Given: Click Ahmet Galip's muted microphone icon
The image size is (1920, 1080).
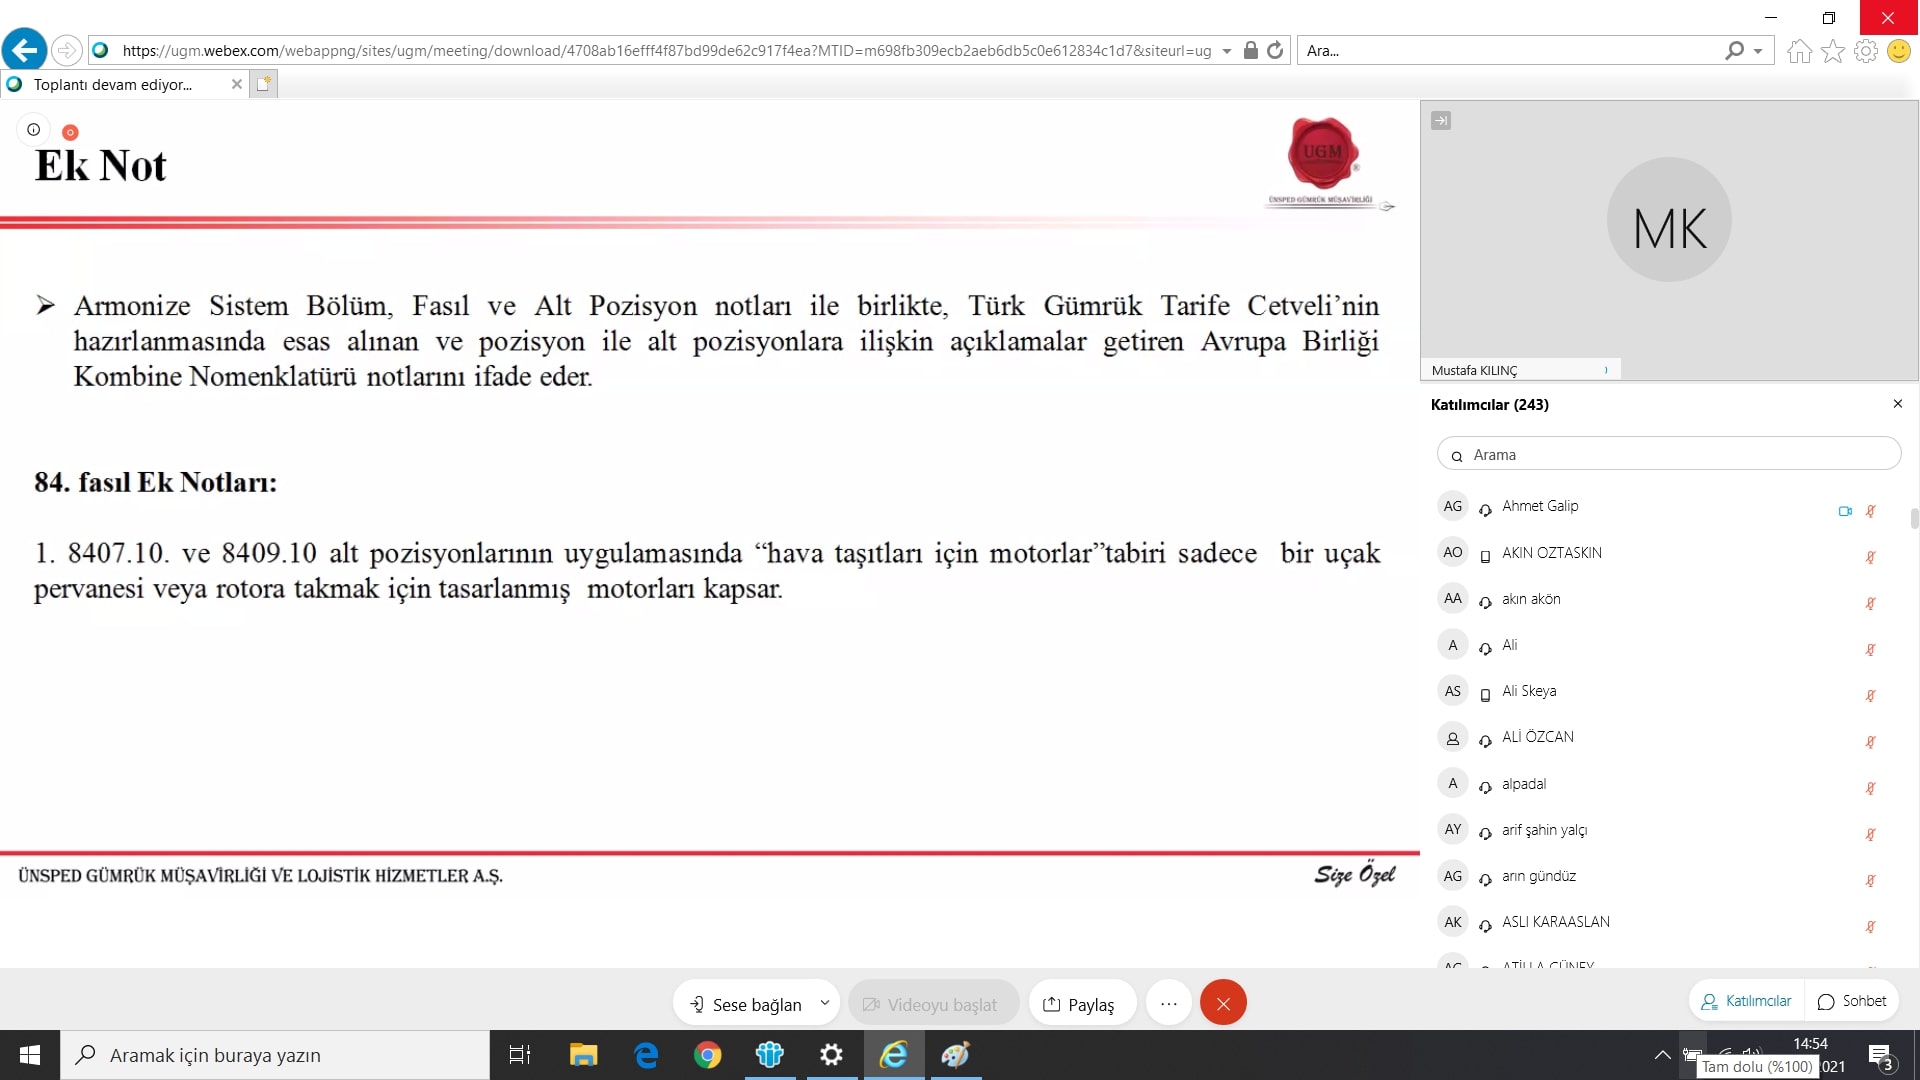Looking at the screenshot, I should pos(1870,511).
